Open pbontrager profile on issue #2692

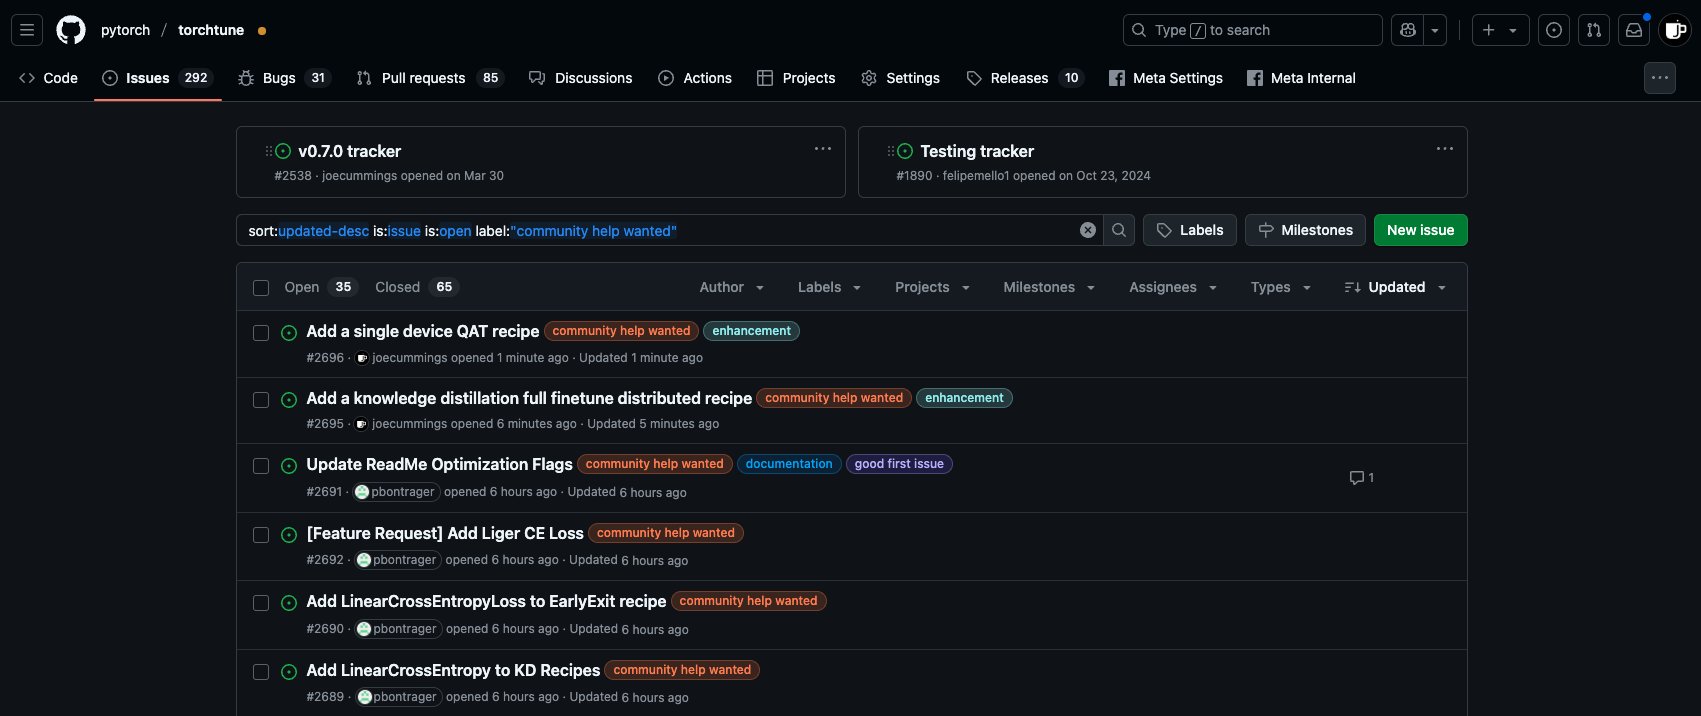pos(397,560)
